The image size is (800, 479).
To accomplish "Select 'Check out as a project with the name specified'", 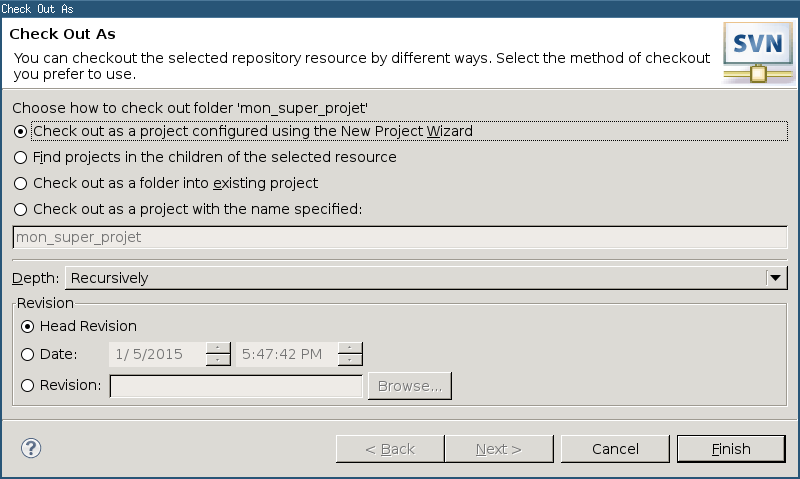I will click(x=20, y=210).
